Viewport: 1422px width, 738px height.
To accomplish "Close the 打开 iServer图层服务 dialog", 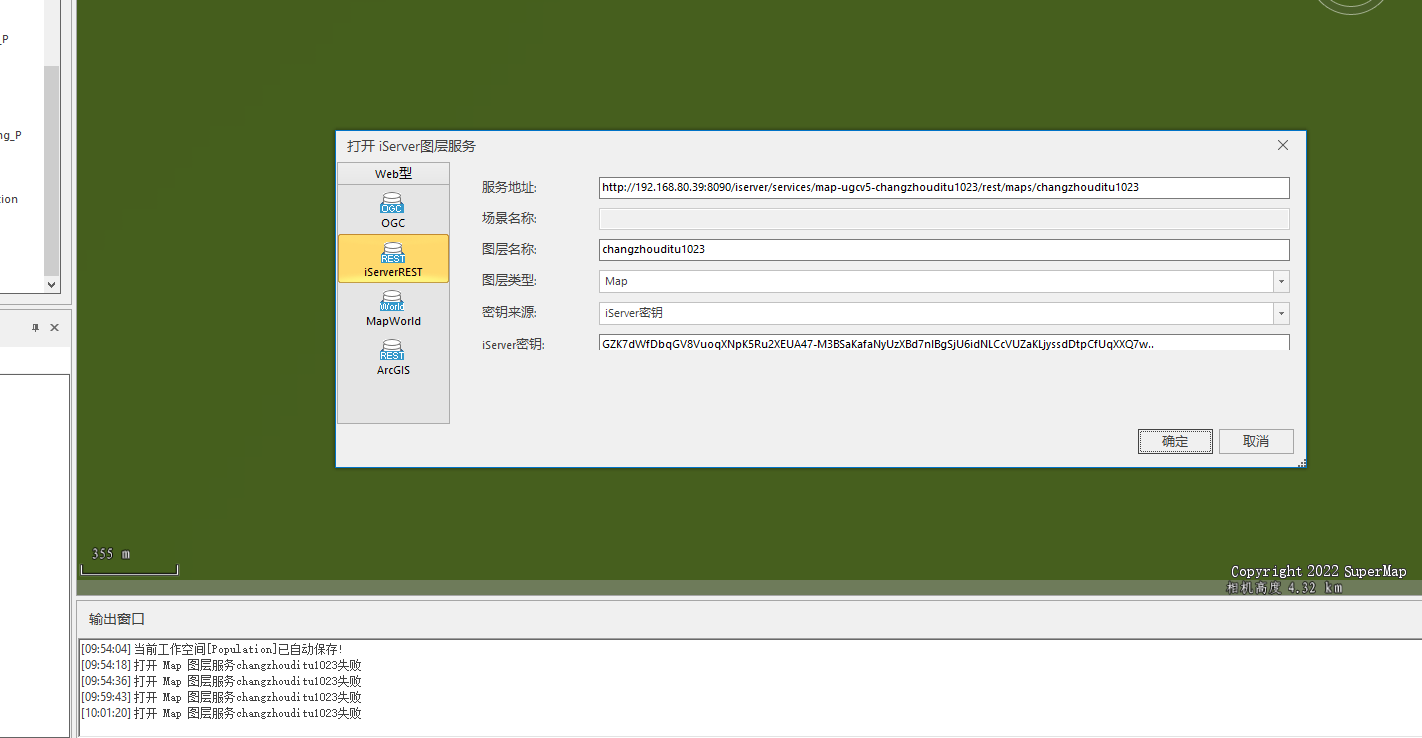I will click(1283, 146).
